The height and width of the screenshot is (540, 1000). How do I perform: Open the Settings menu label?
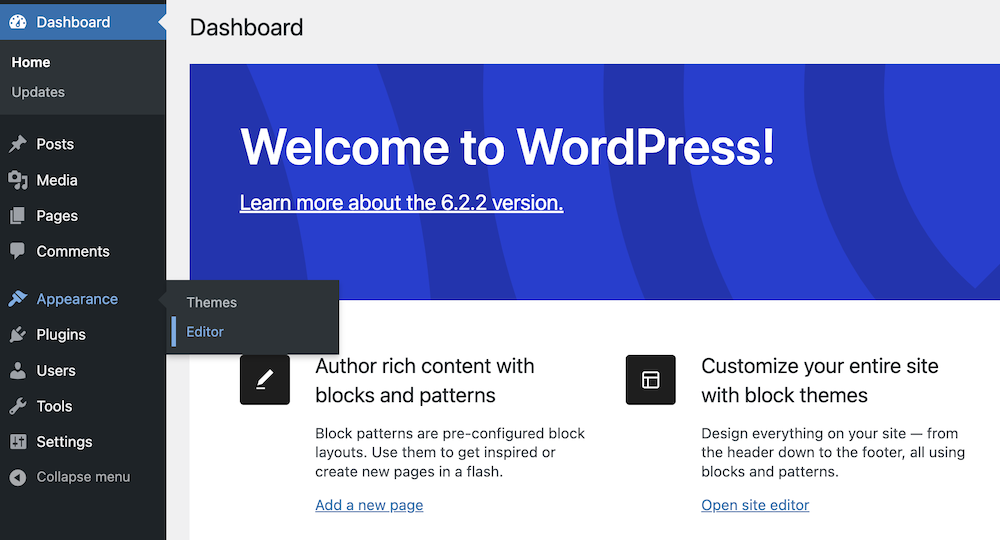(x=64, y=442)
